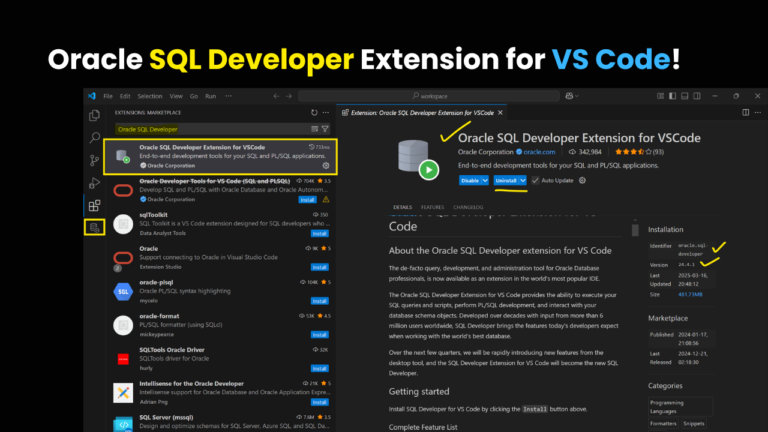The width and height of the screenshot is (768, 432).
Task: Open the SQL Developer database icon in activity bar
Action: pyautogui.click(x=95, y=227)
